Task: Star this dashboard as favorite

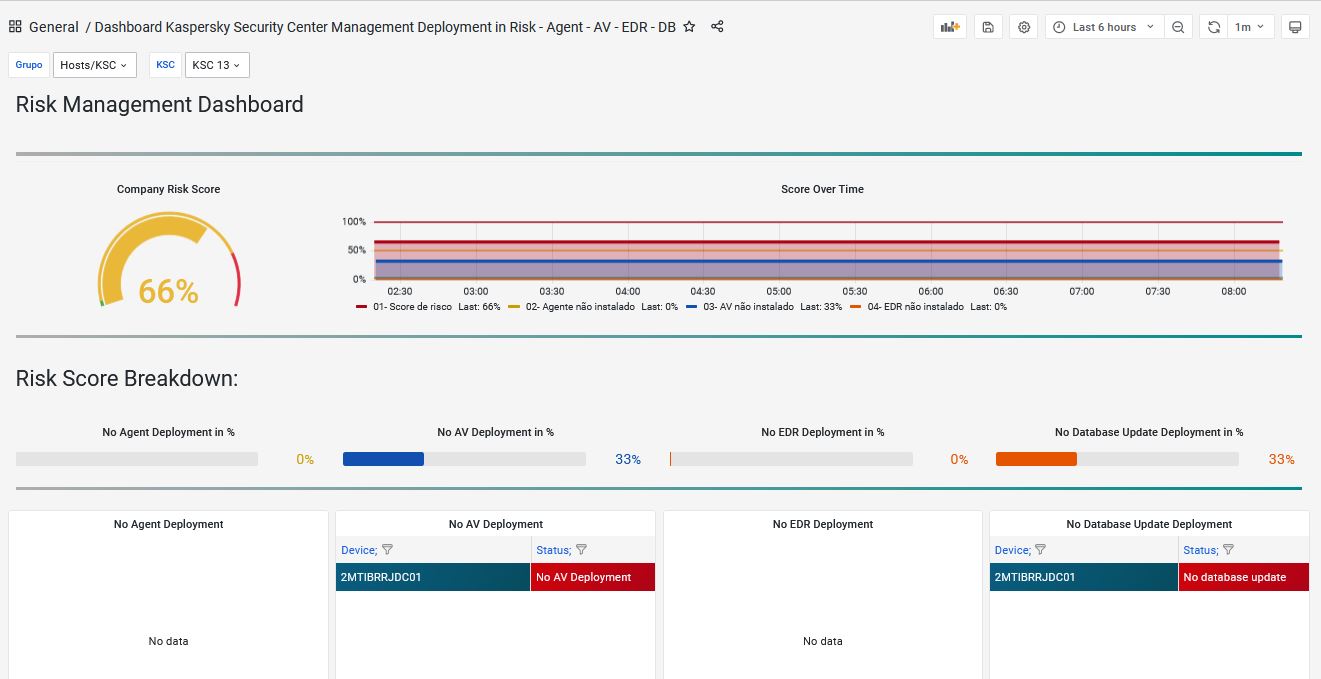Action: [689, 27]
